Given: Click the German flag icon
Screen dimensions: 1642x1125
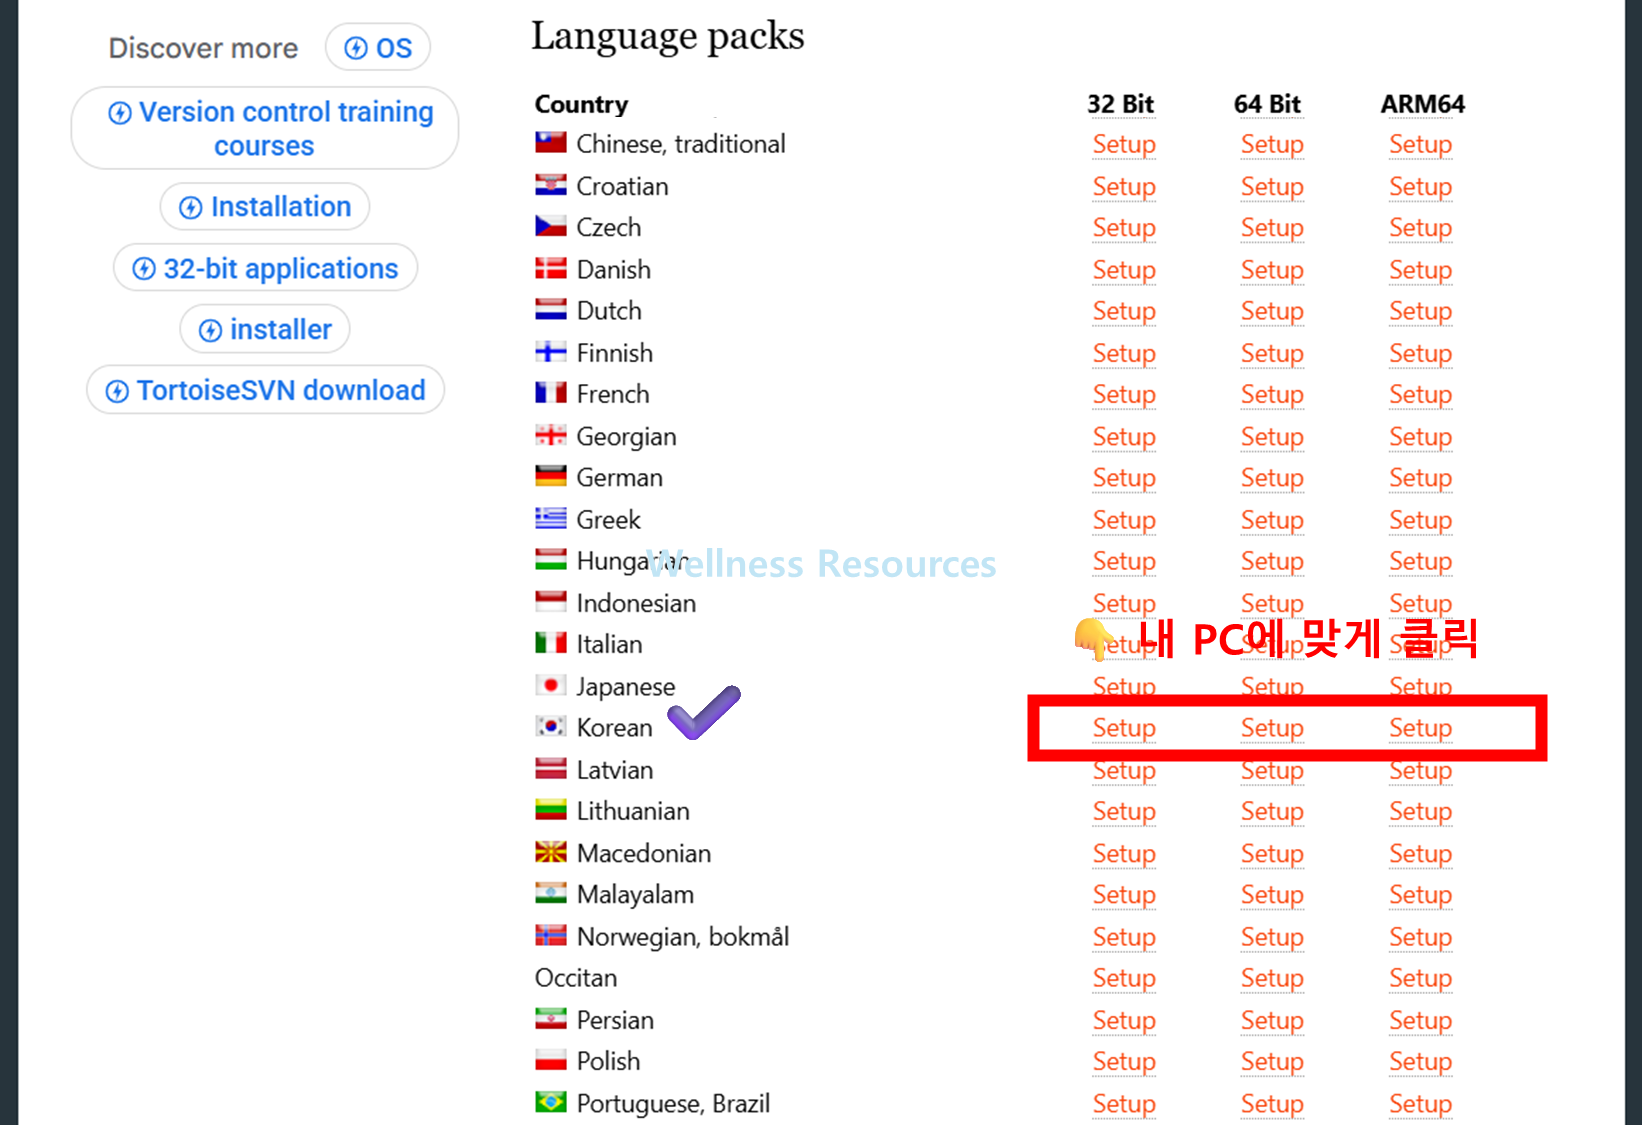Looking at the screenshot, I should pyautogui.click(x=550, y=476).
